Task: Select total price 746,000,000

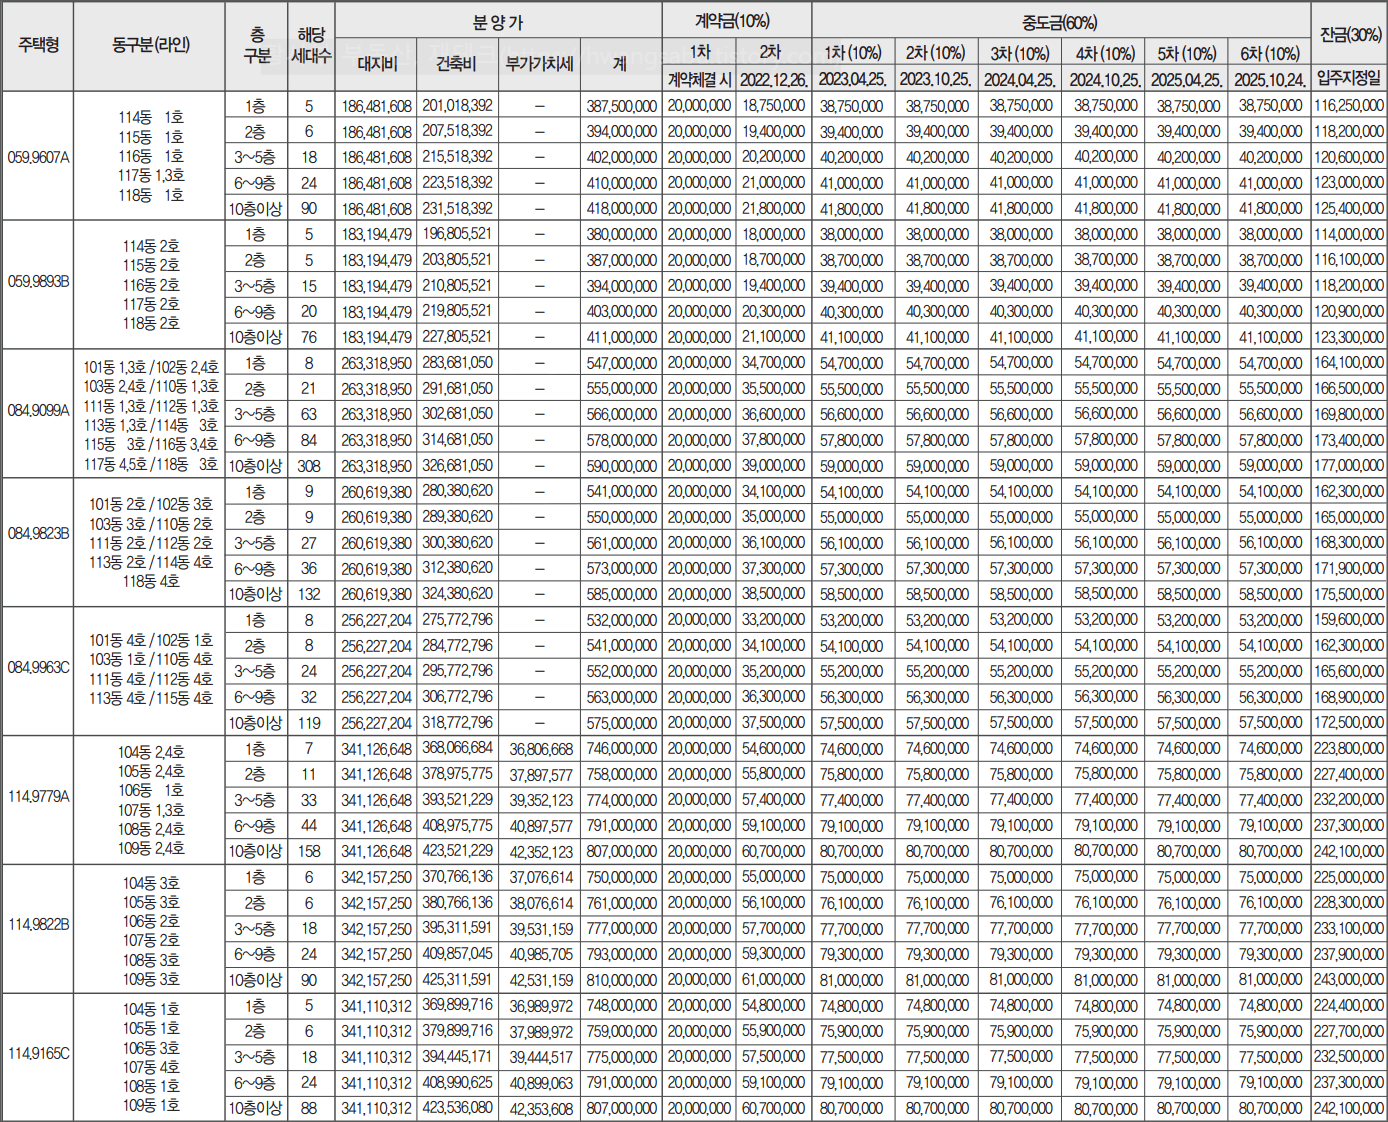Action: 621,749
